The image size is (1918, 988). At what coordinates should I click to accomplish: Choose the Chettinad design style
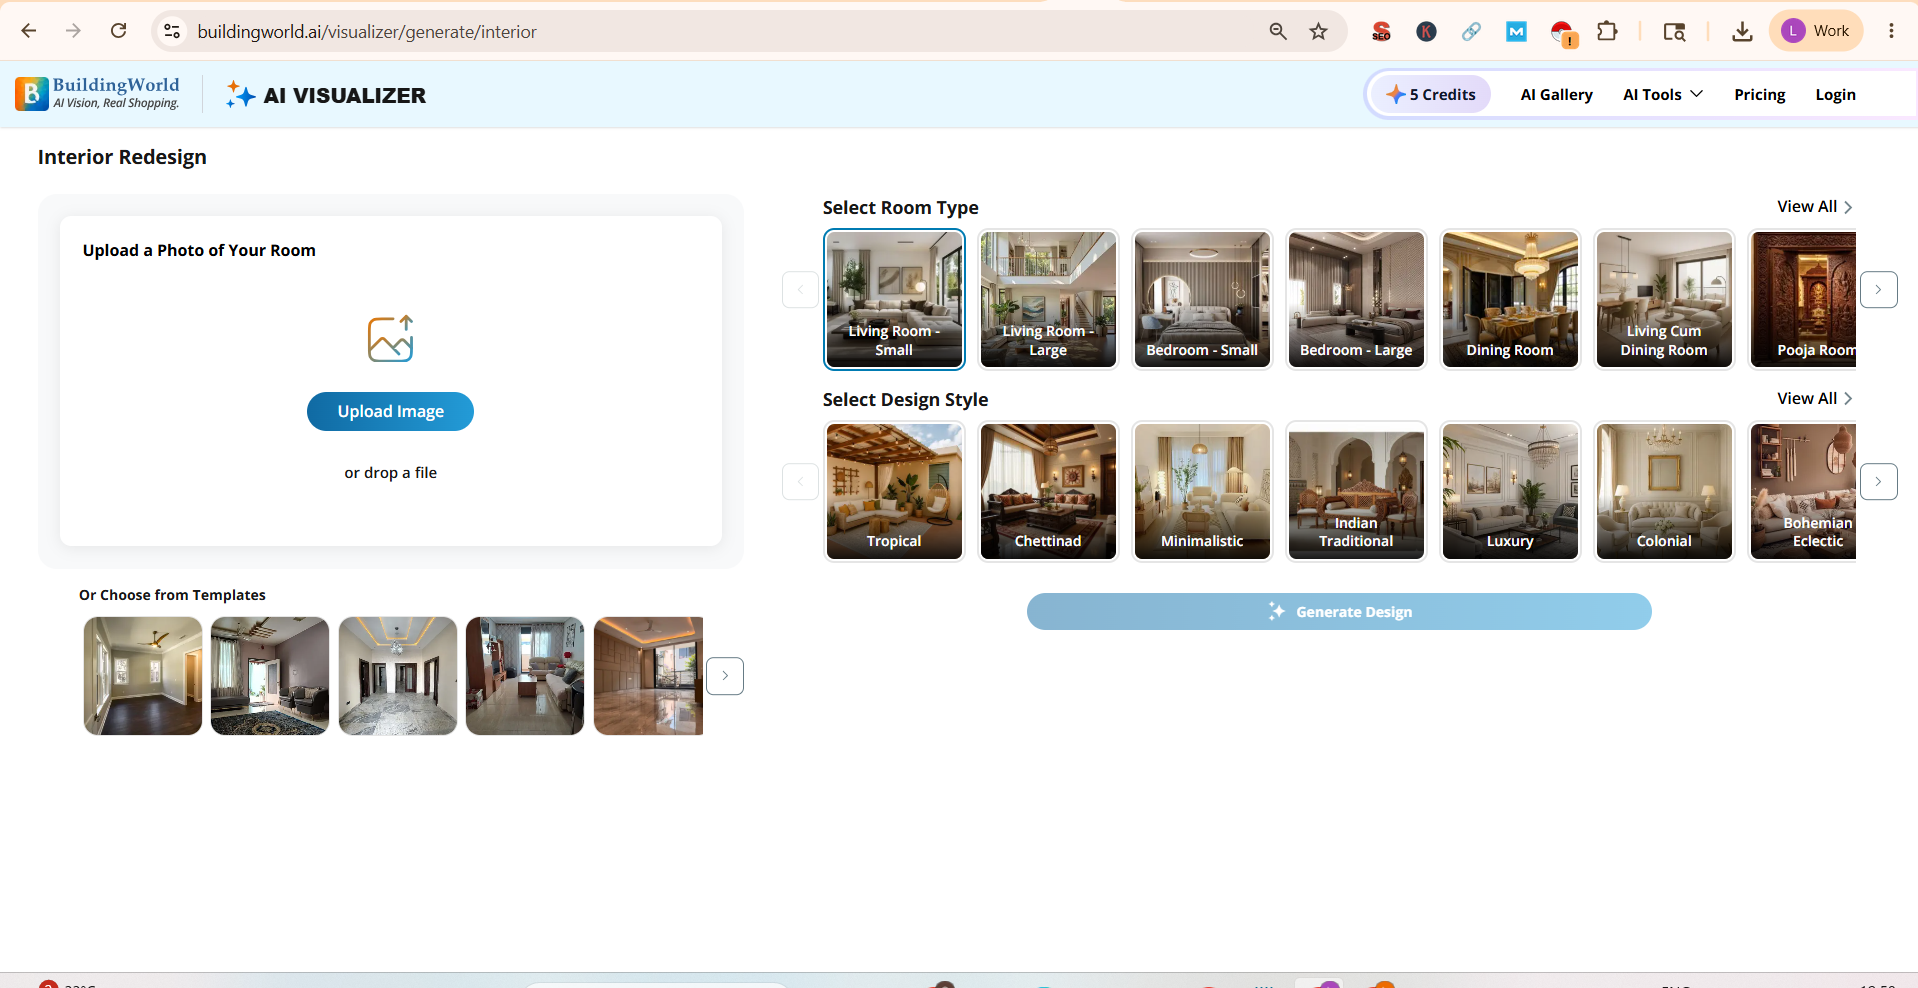(x=1048, y=491)
